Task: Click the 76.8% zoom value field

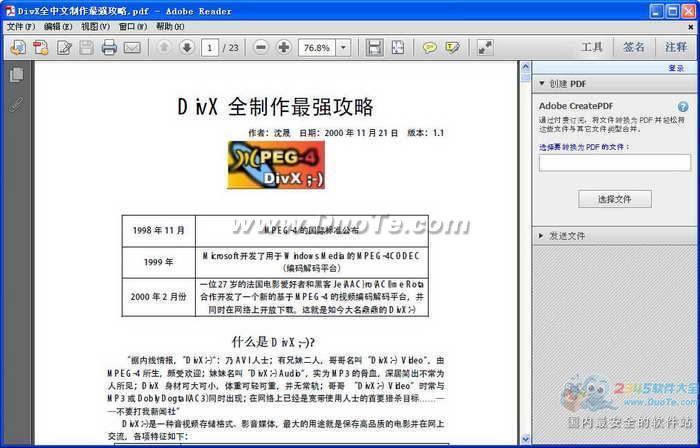Action: (317, 47)
